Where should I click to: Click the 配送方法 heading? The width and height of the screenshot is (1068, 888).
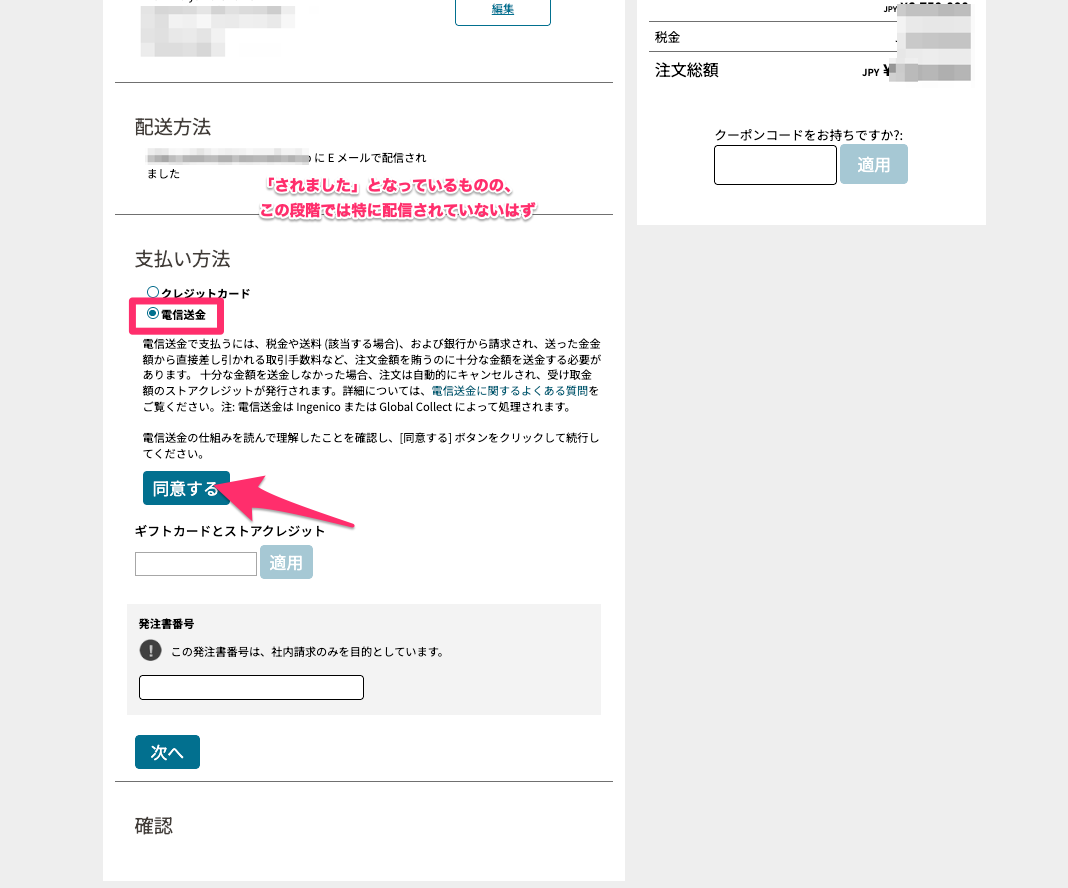click(x=173, y=127)
